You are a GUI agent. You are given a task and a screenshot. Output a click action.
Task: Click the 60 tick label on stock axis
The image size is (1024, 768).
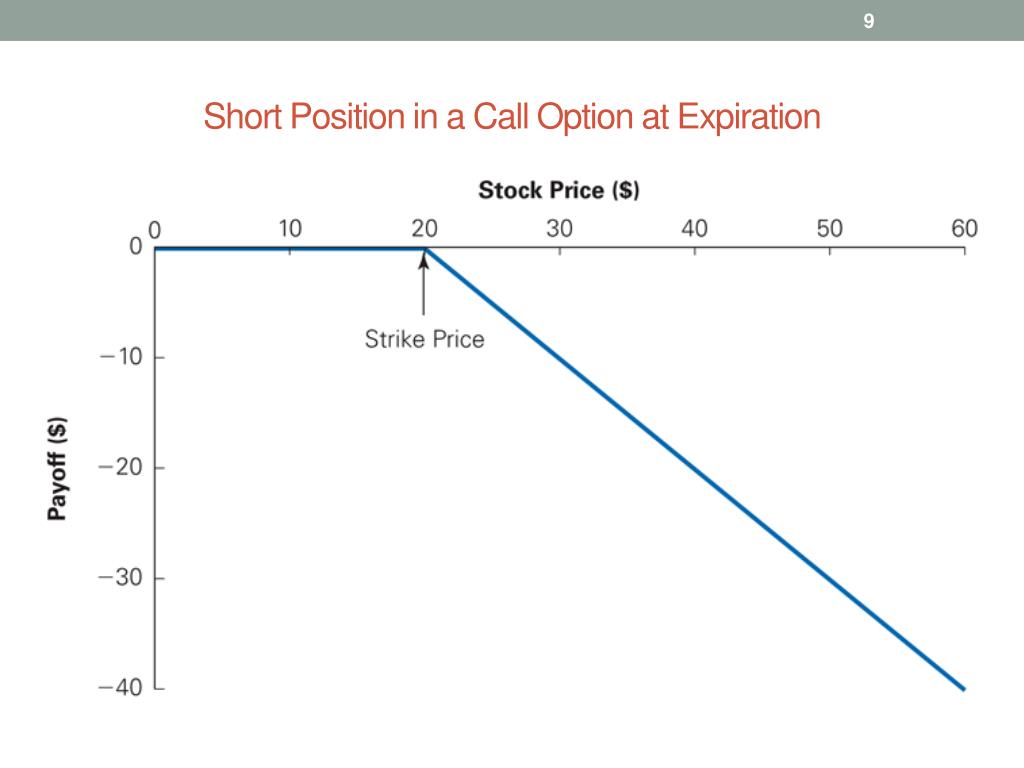pos(964,229)
